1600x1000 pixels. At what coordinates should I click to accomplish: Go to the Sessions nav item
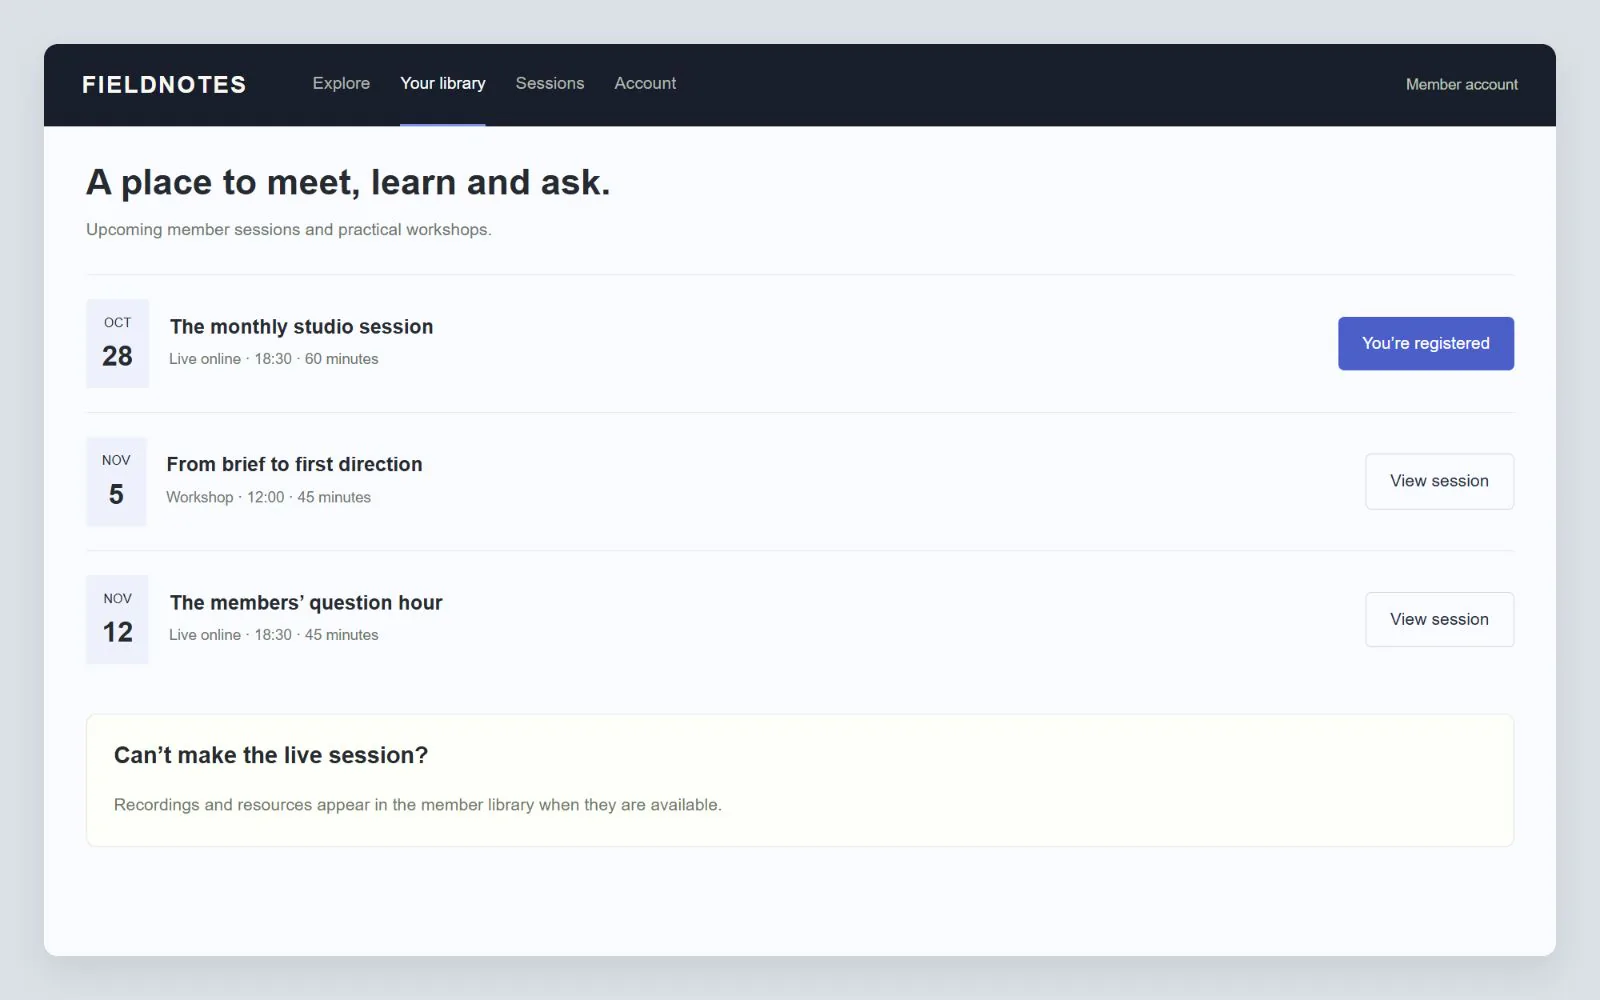[550, 84]
